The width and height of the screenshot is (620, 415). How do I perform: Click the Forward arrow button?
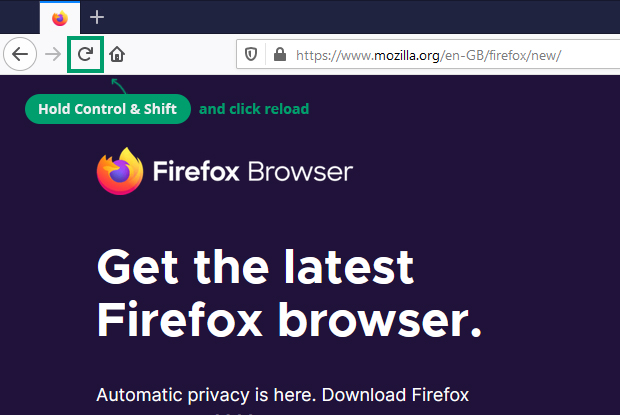tap(53, 54)
